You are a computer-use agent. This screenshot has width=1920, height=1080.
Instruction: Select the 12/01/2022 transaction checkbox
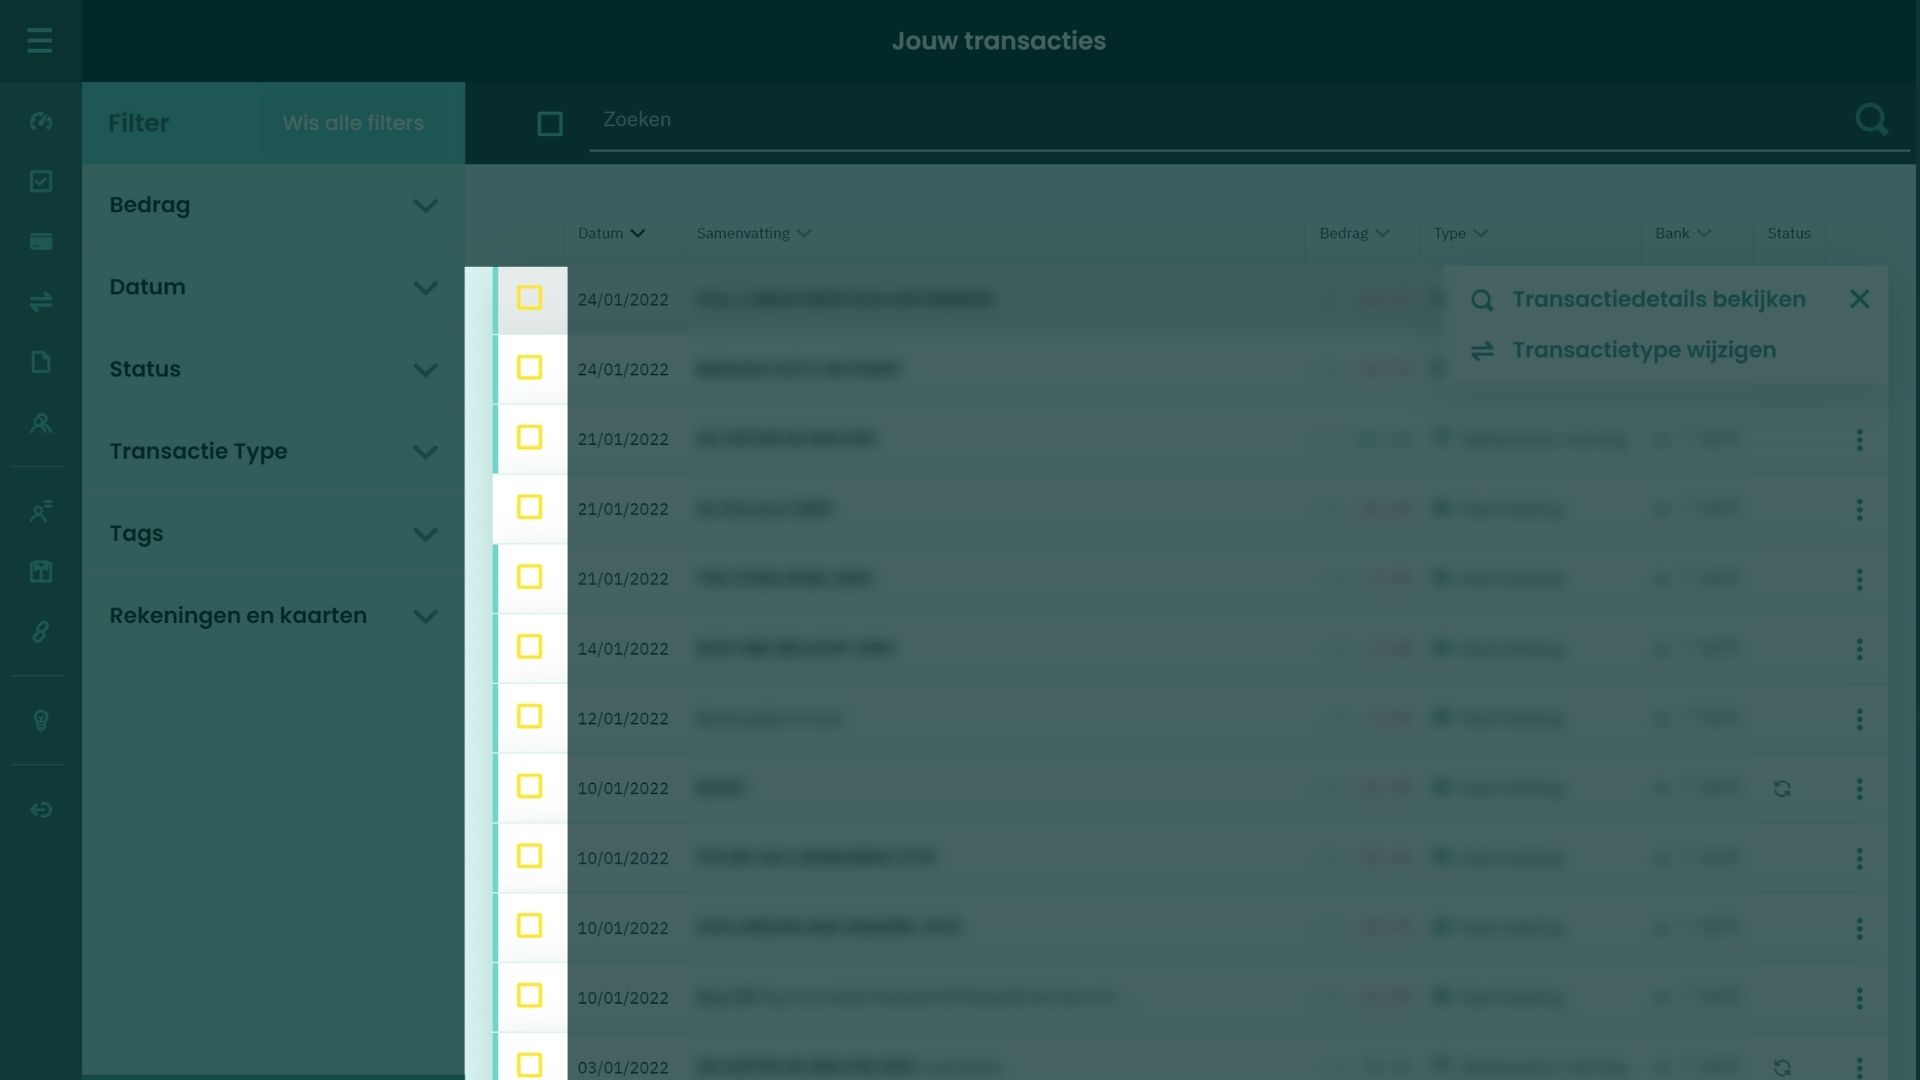(529, 717)
